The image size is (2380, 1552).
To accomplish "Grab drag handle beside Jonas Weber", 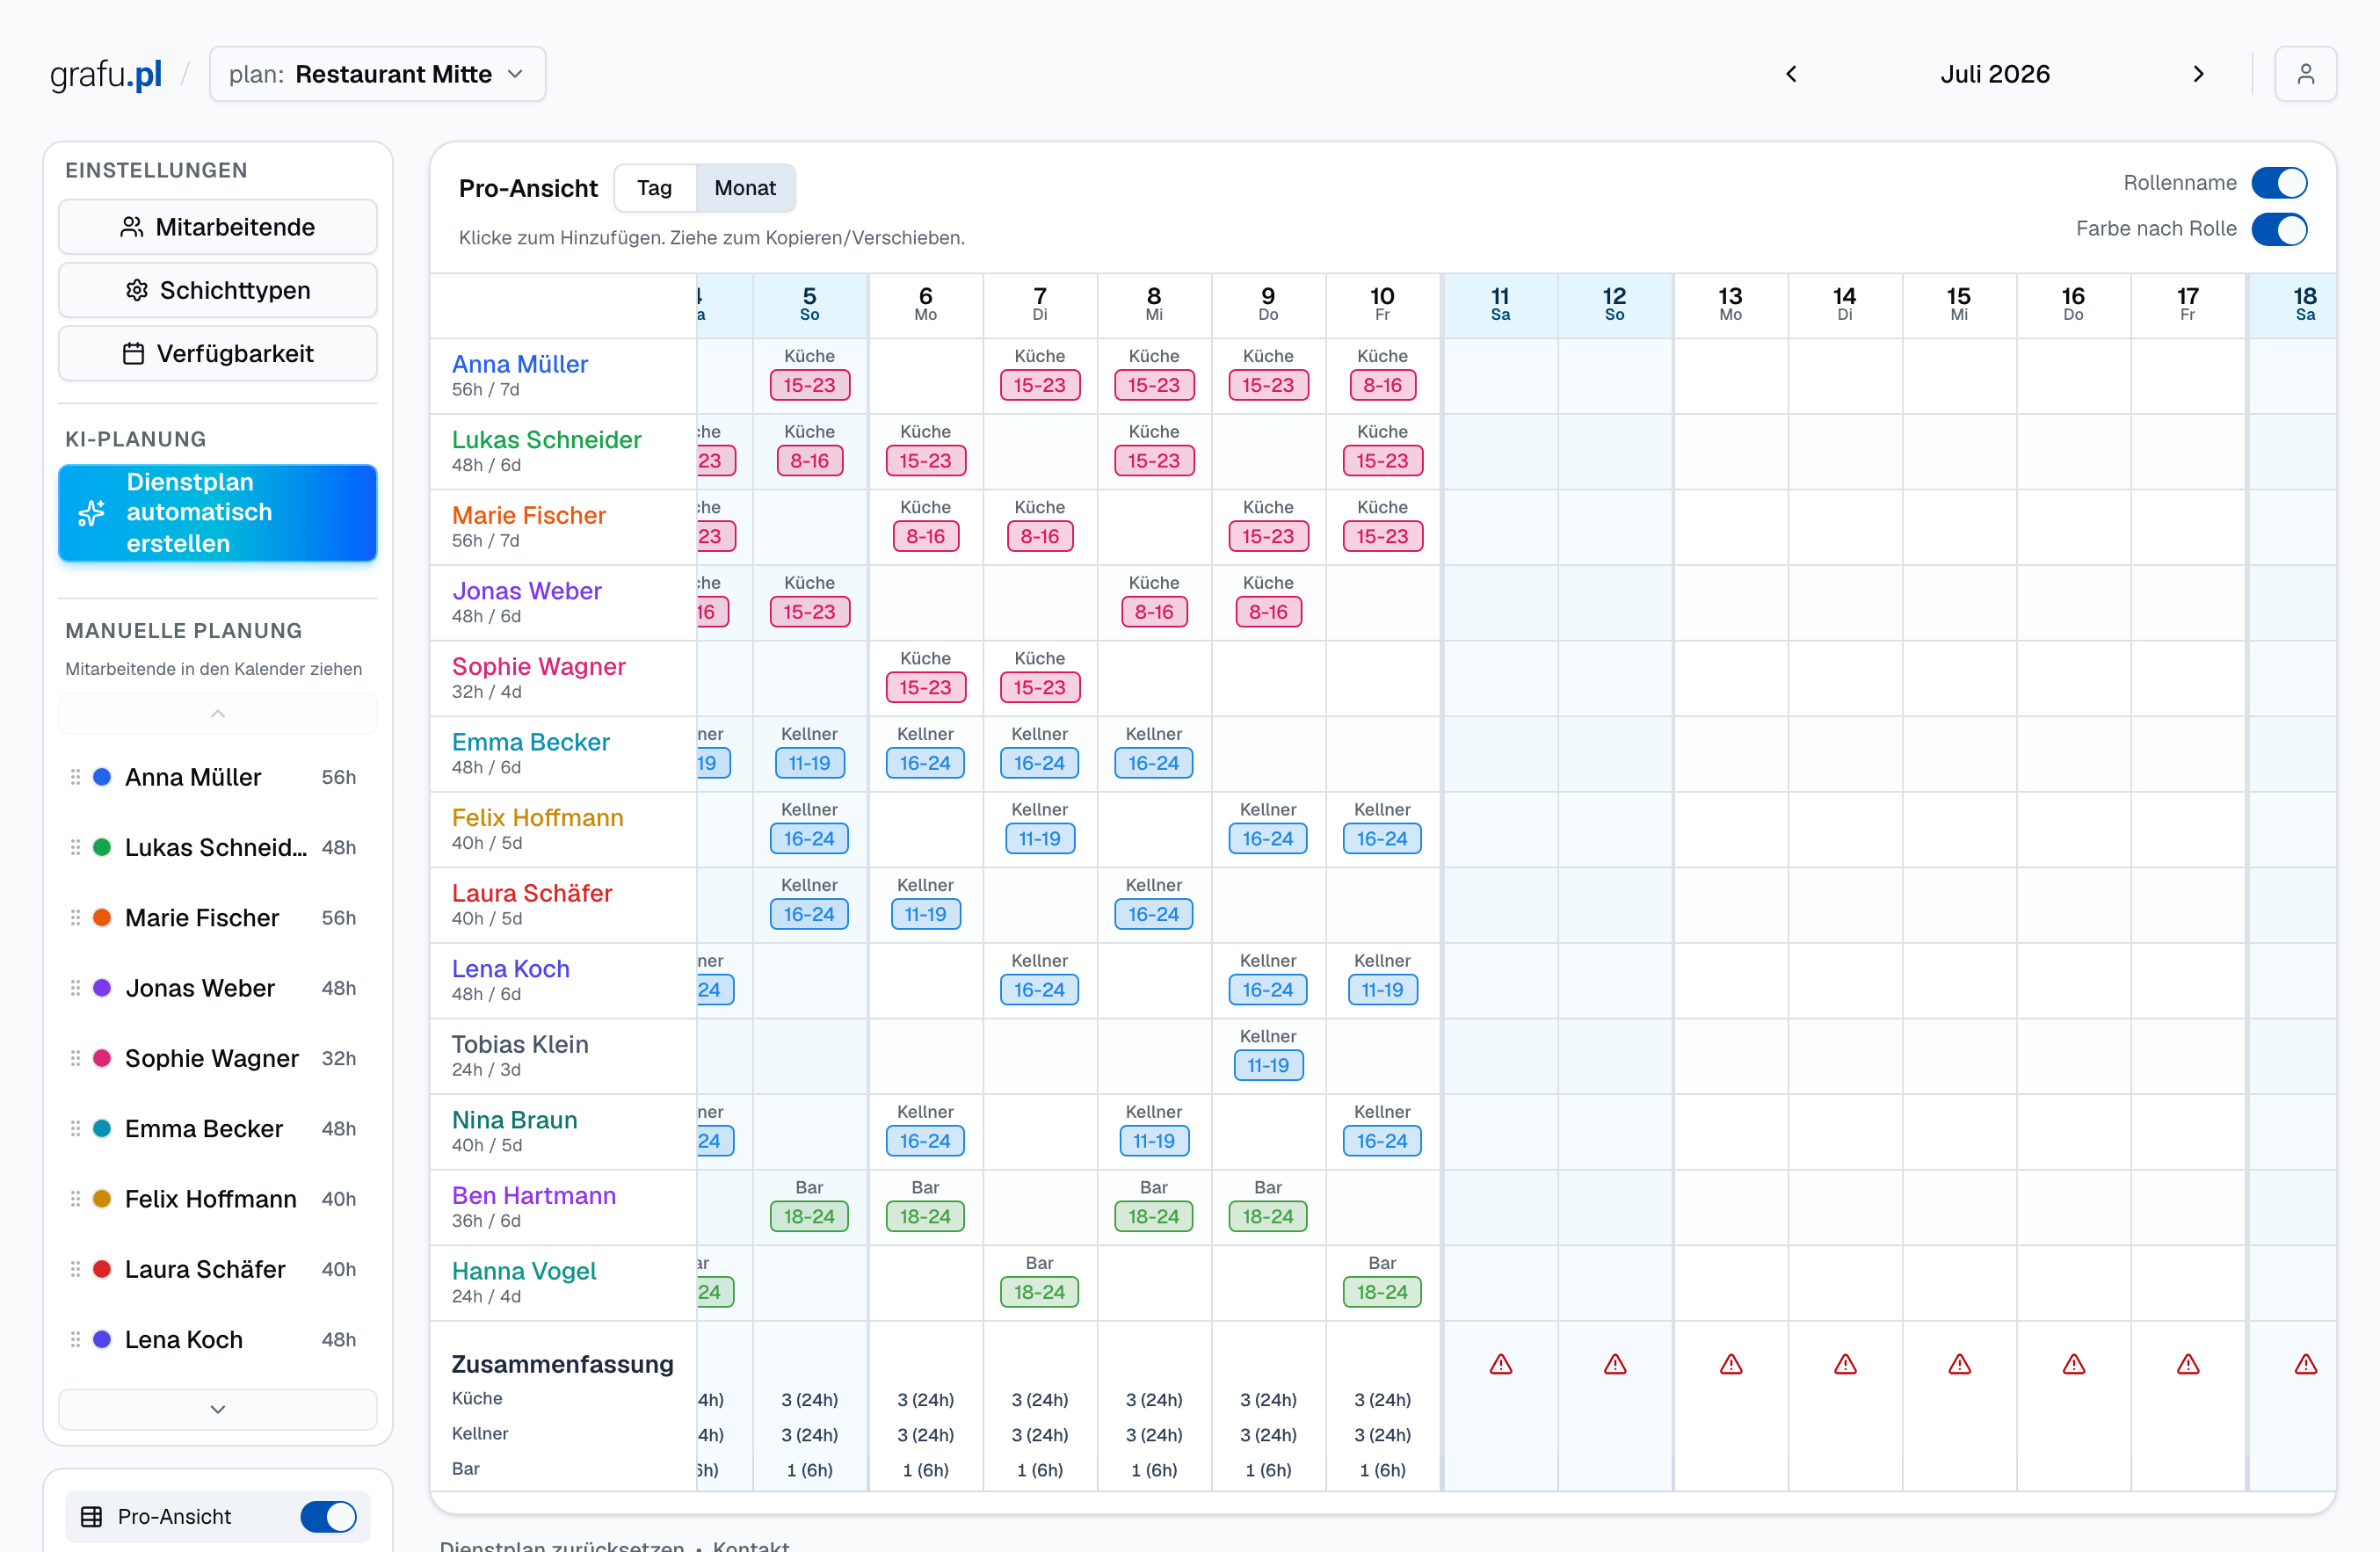I will click(75, 988).
